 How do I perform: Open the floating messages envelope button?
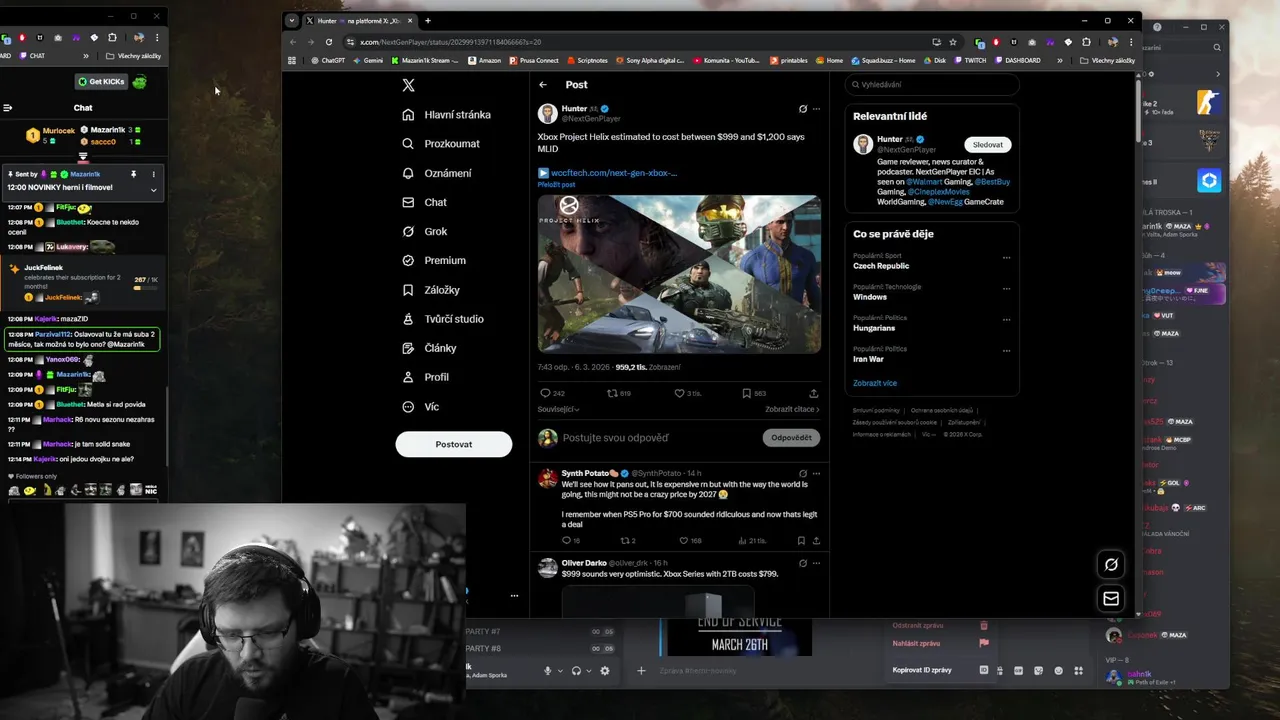pyautogui.click(x=1110, y=598)
